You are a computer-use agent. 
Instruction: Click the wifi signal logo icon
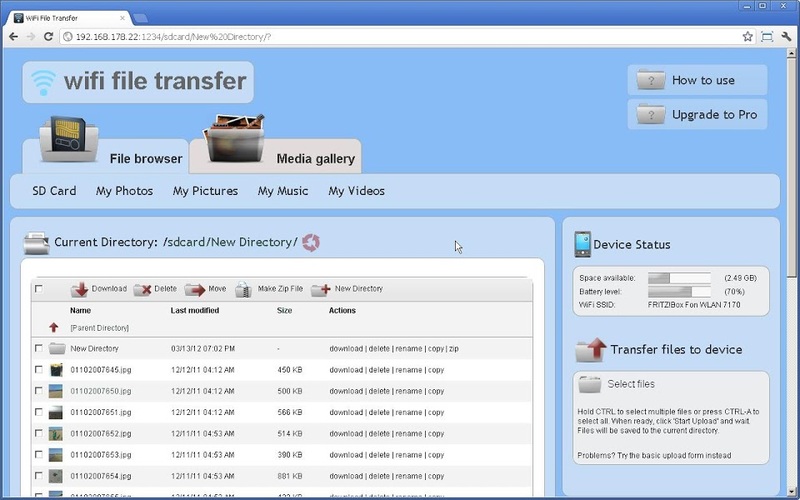pos(43,83)
